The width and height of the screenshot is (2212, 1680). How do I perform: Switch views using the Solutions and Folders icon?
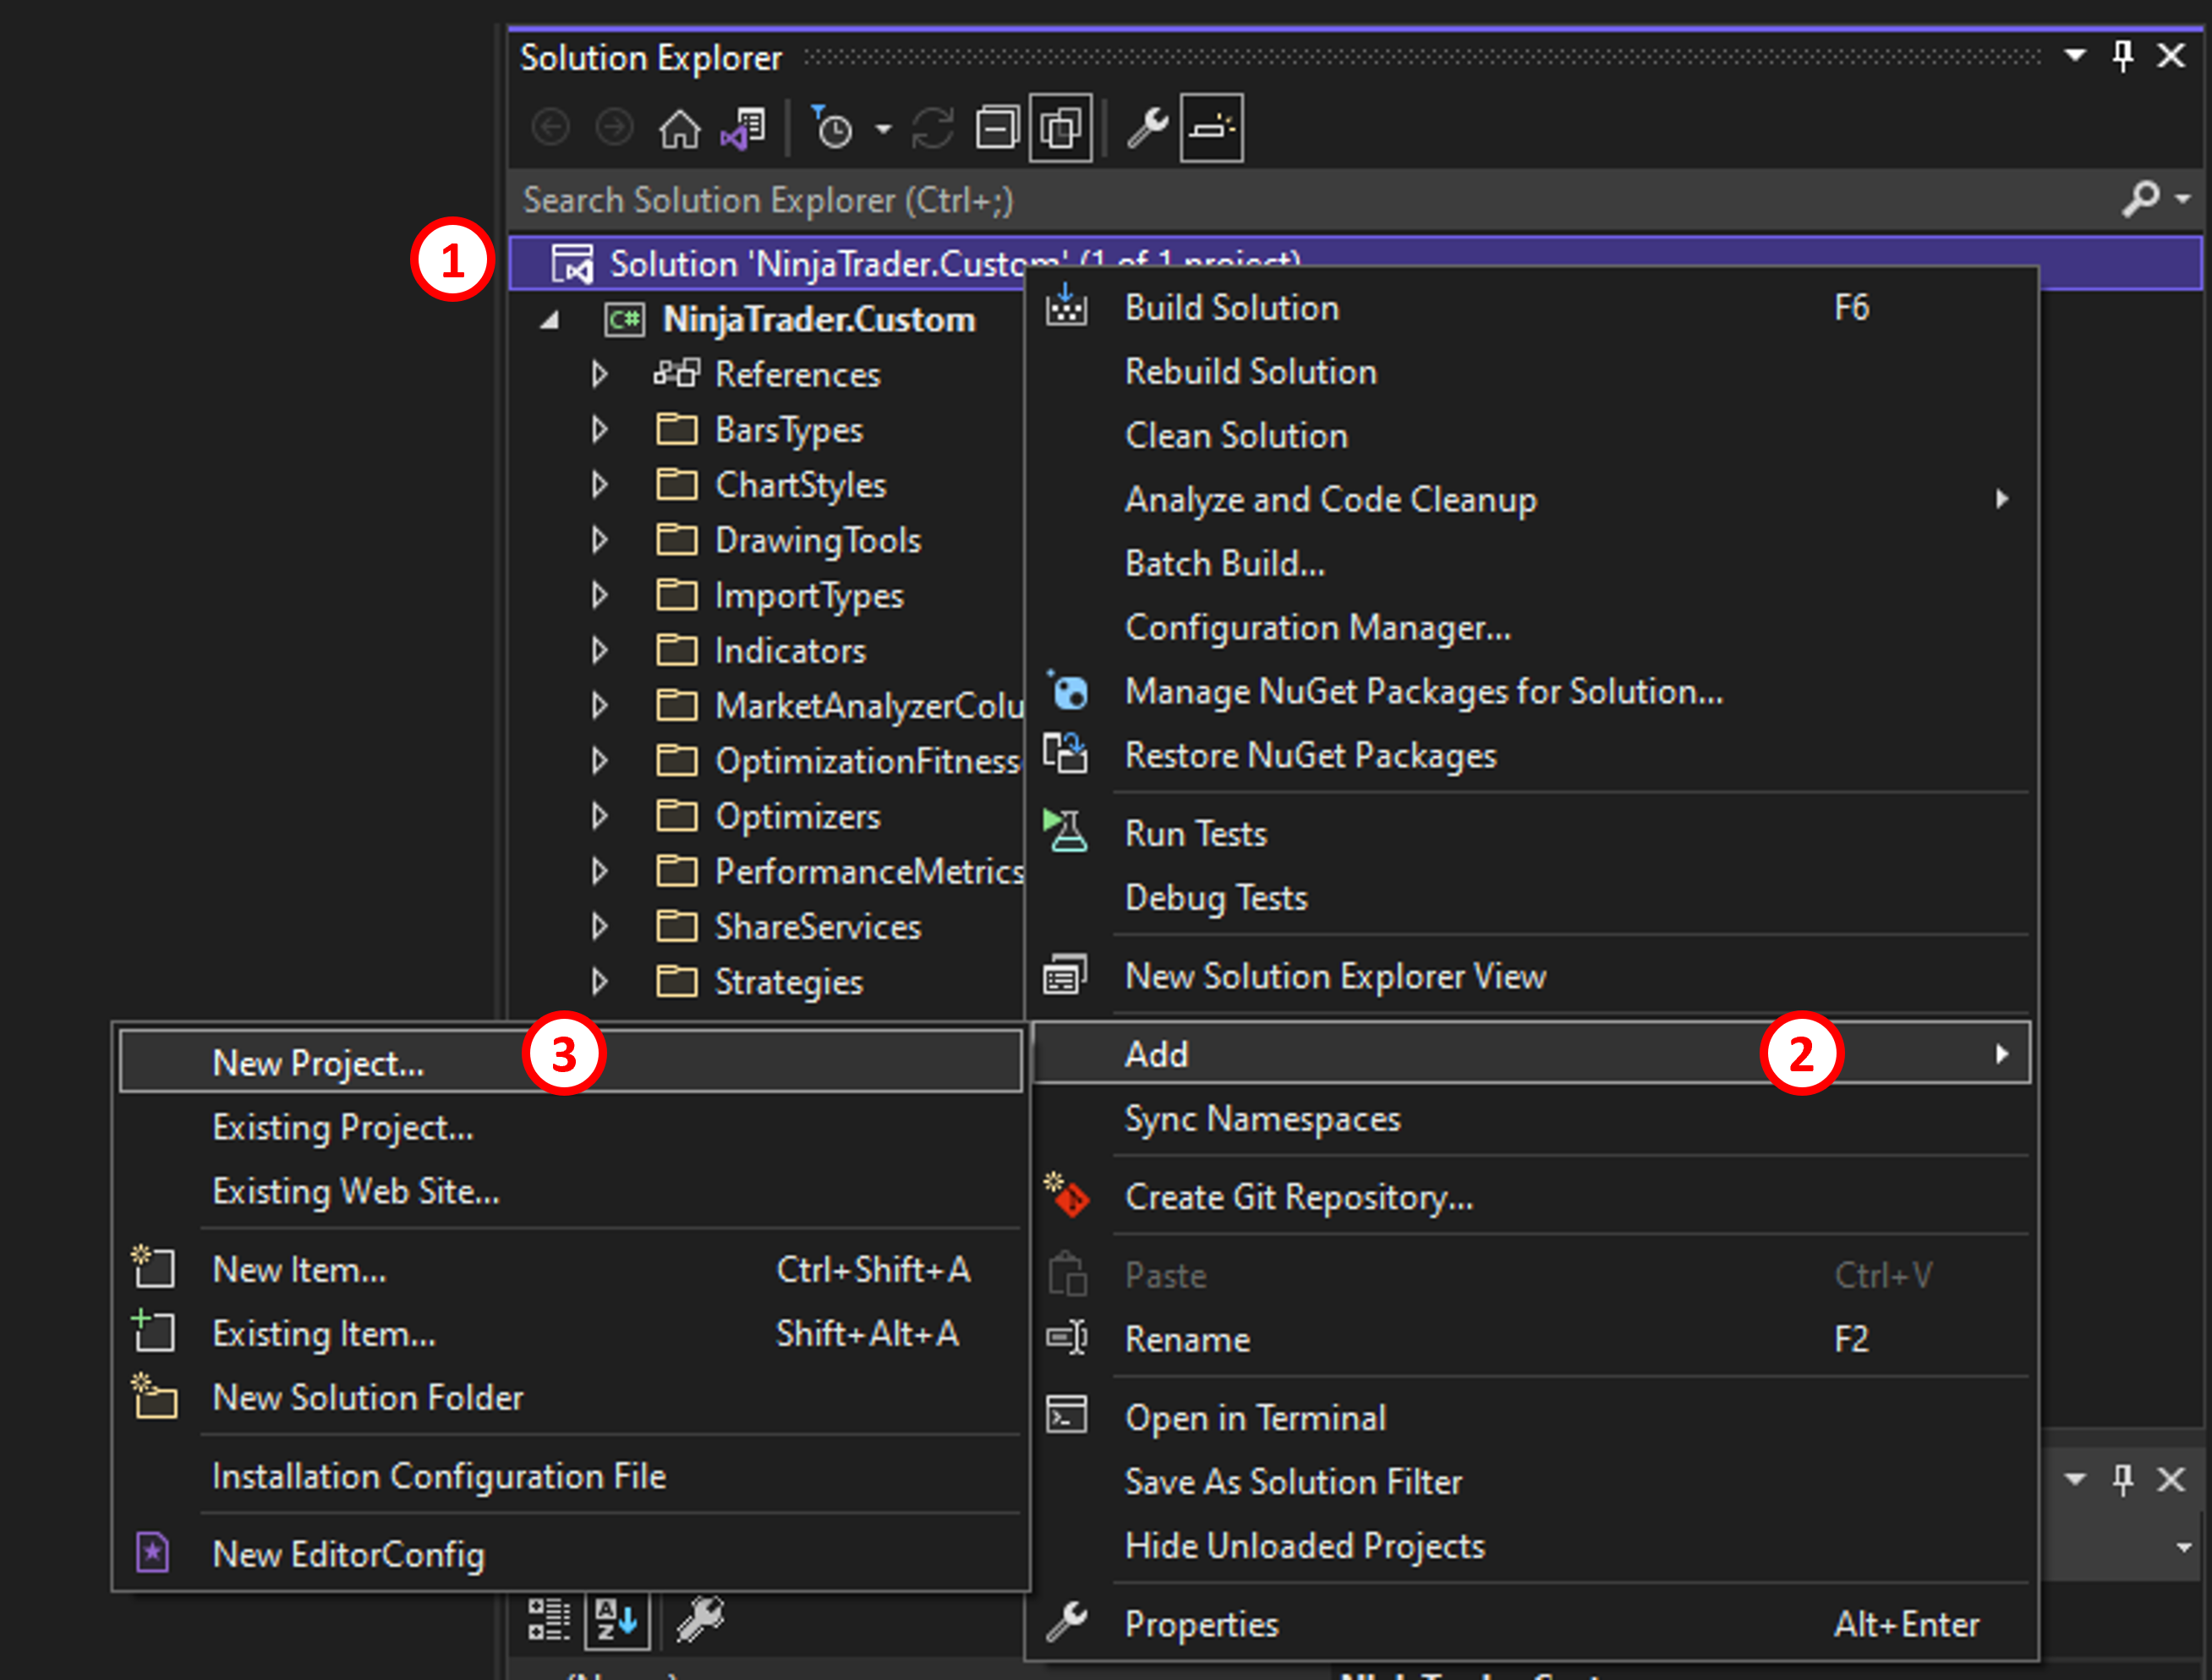tap(743, 128)
